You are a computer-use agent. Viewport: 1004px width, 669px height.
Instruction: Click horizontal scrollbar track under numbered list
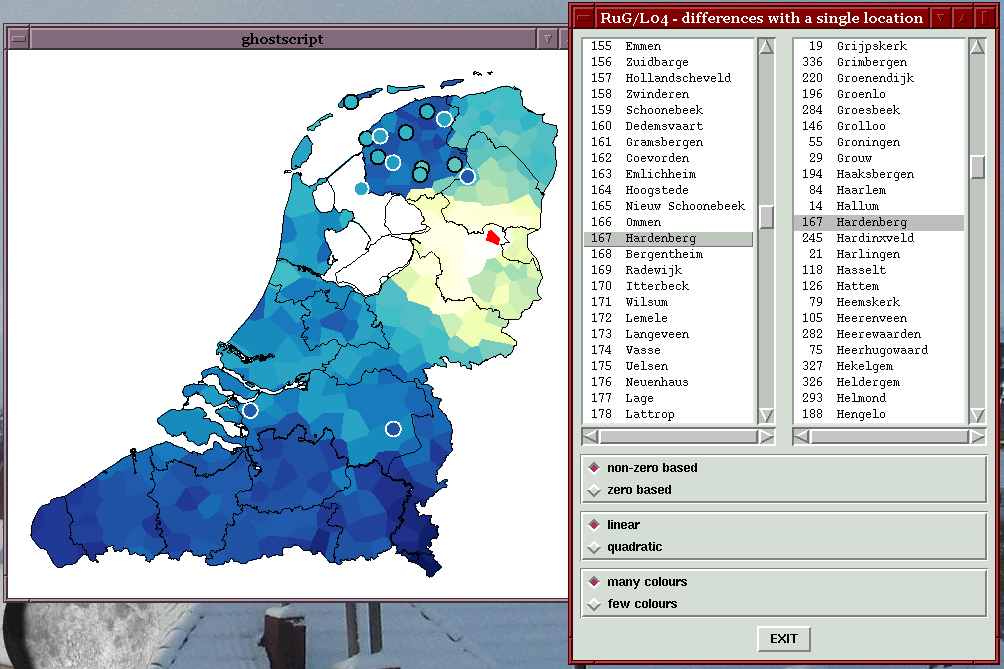(678, 437)
